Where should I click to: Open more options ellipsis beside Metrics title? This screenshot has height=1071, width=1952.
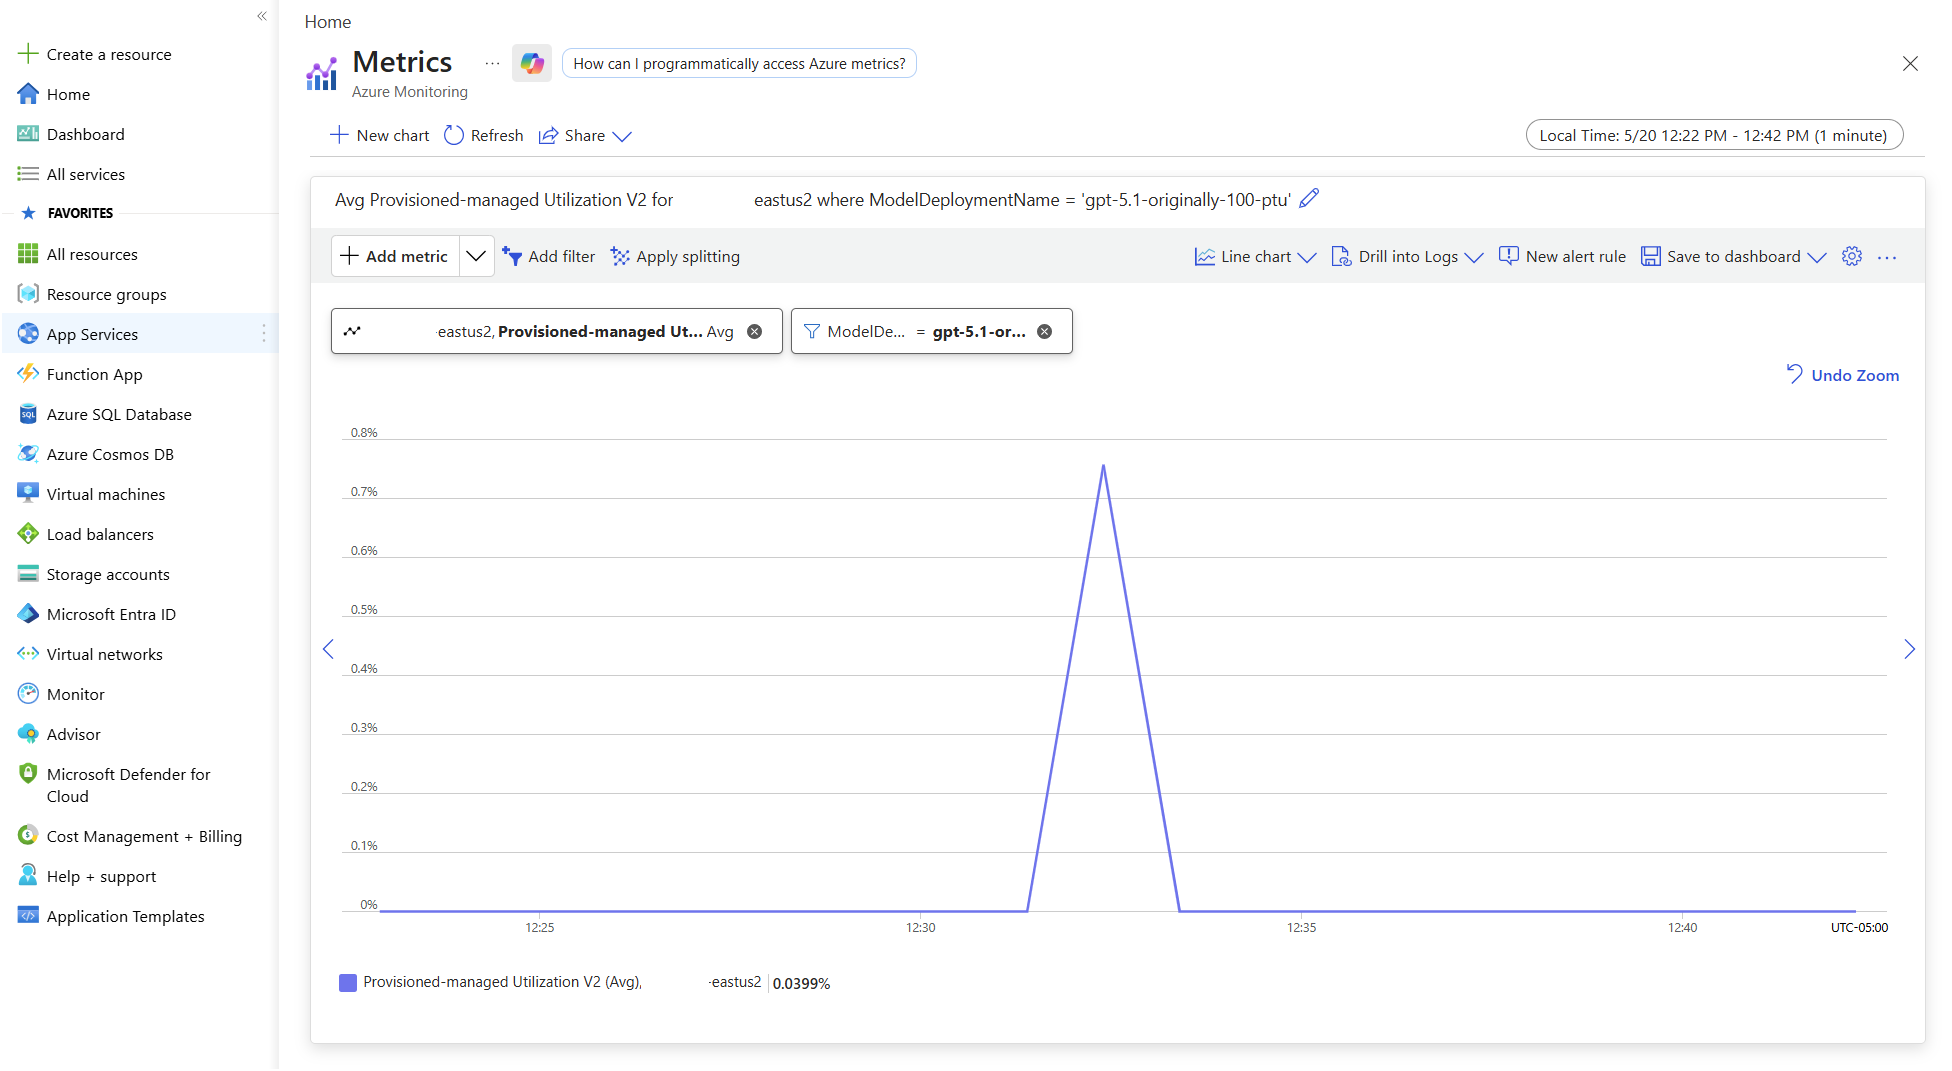pos(492,63)
